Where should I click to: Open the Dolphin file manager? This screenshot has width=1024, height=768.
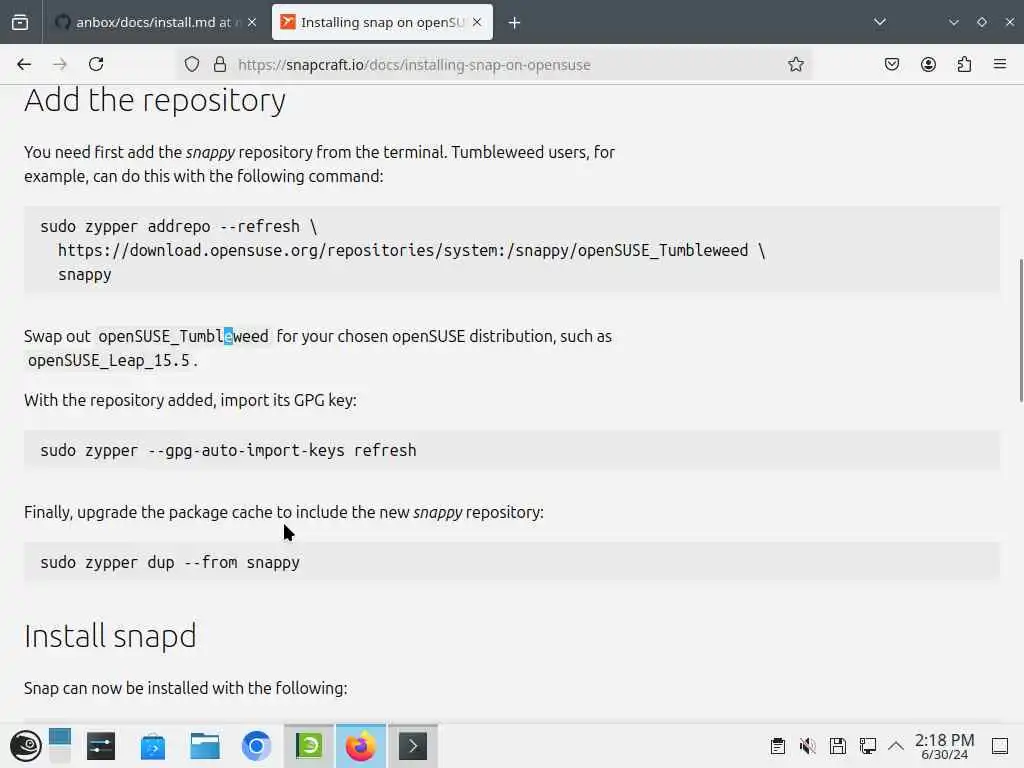pyautogui.click(x=205, y=746)
